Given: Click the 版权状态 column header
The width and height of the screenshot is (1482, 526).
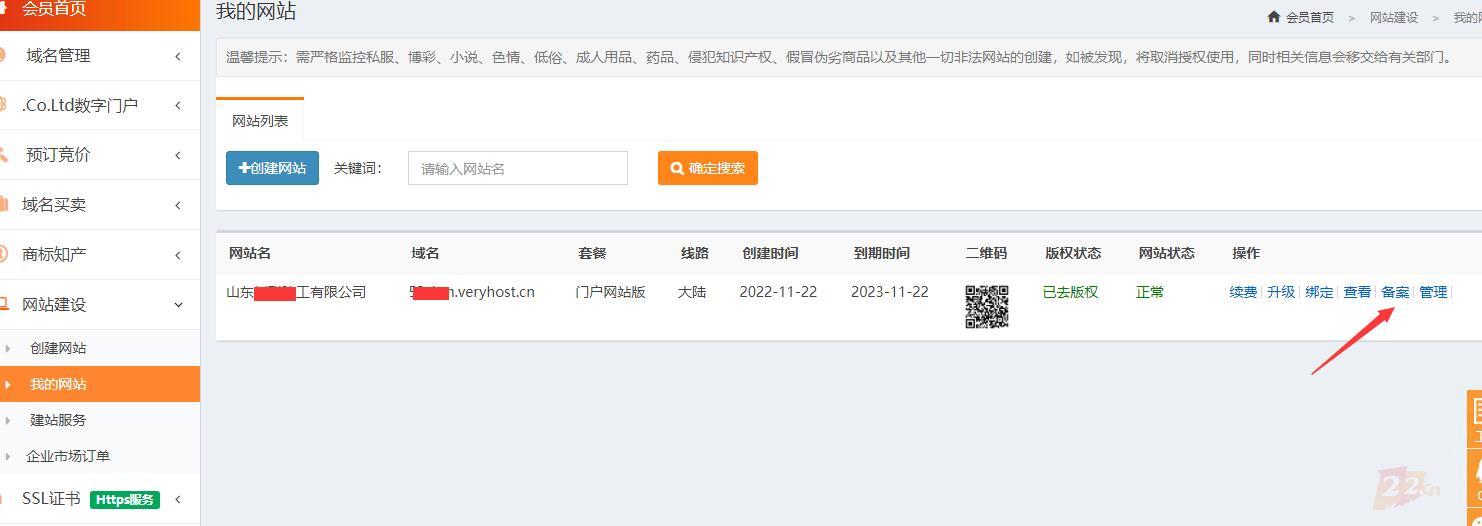Looking at the screenshot, I should tap(1073, 253).
